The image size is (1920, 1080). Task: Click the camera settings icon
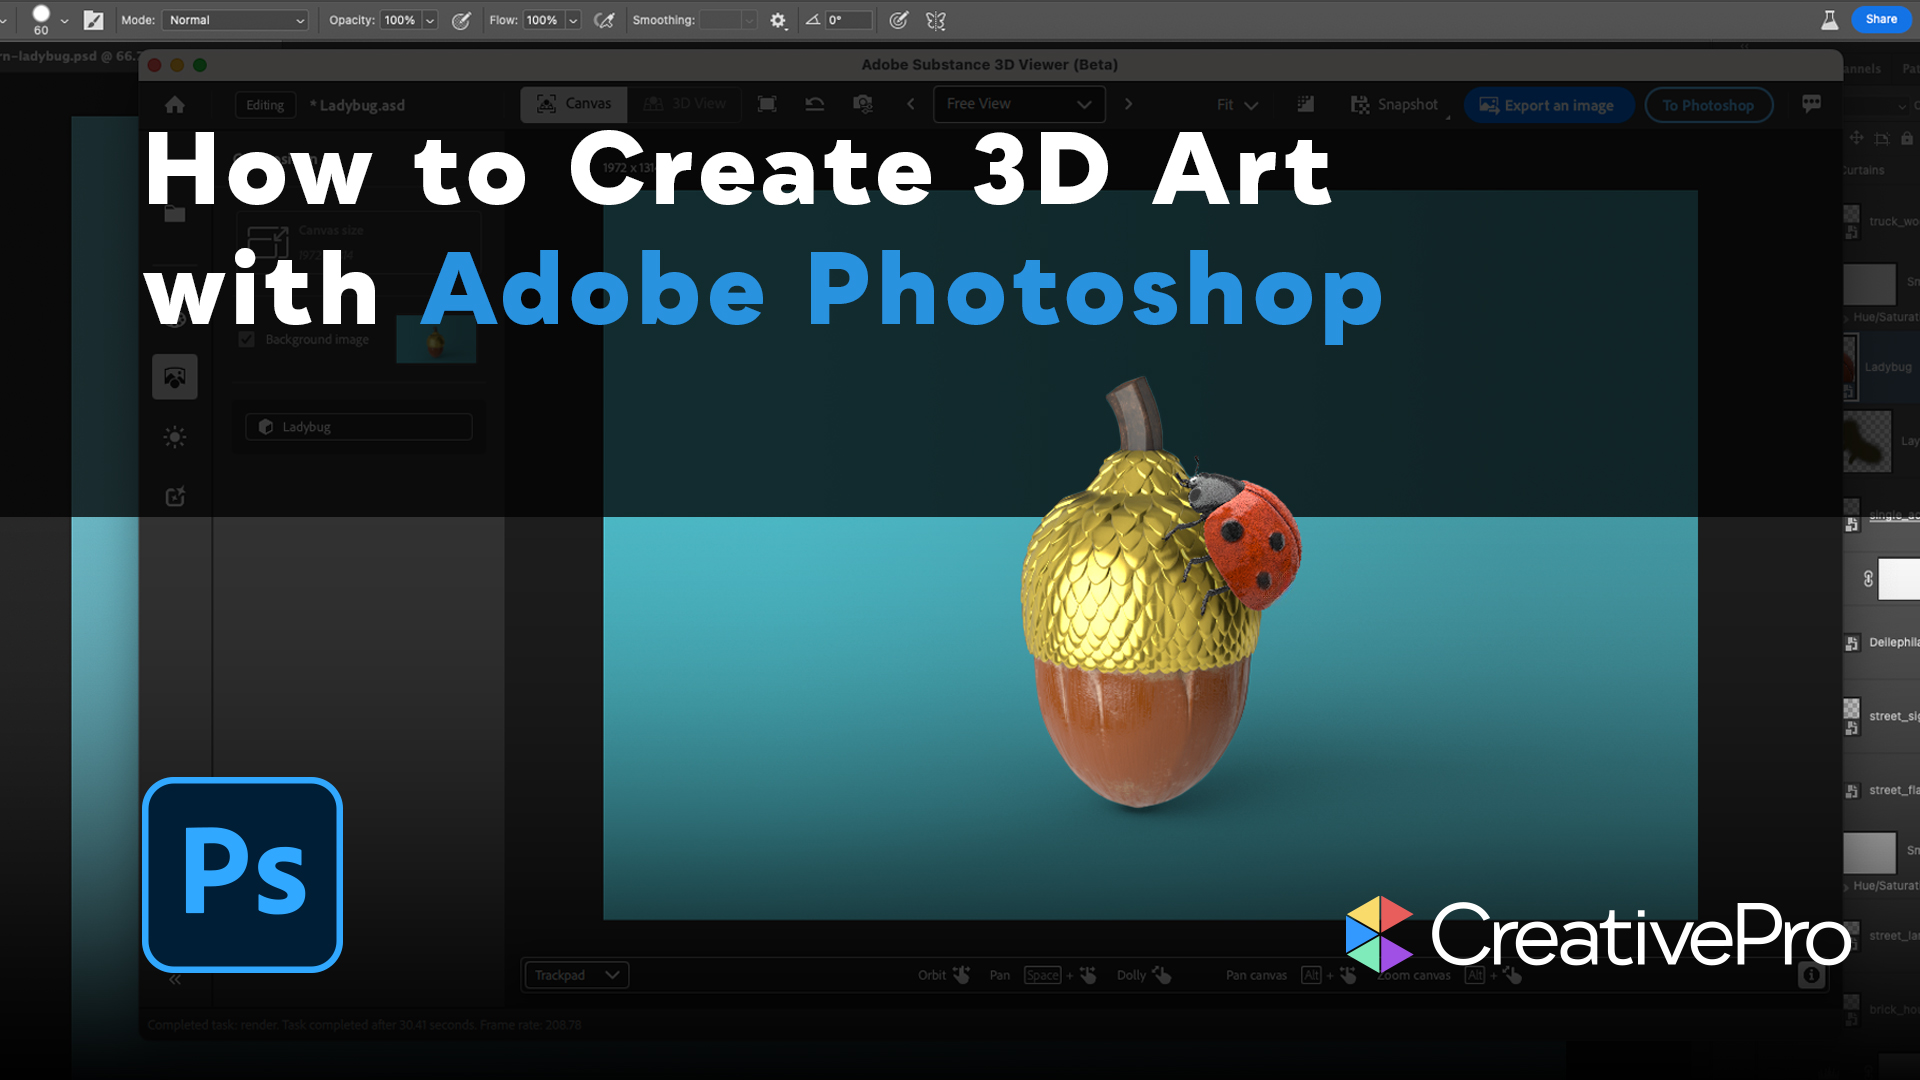tap(863, 104)
